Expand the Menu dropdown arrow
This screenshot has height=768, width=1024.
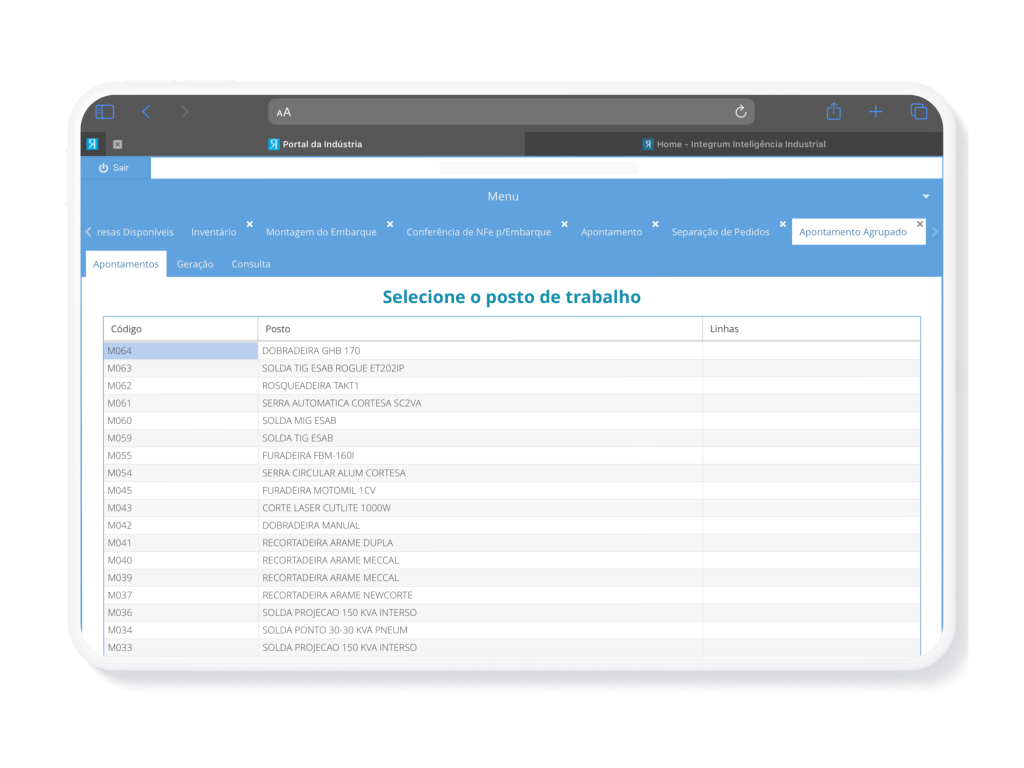[x=925, y=197]
